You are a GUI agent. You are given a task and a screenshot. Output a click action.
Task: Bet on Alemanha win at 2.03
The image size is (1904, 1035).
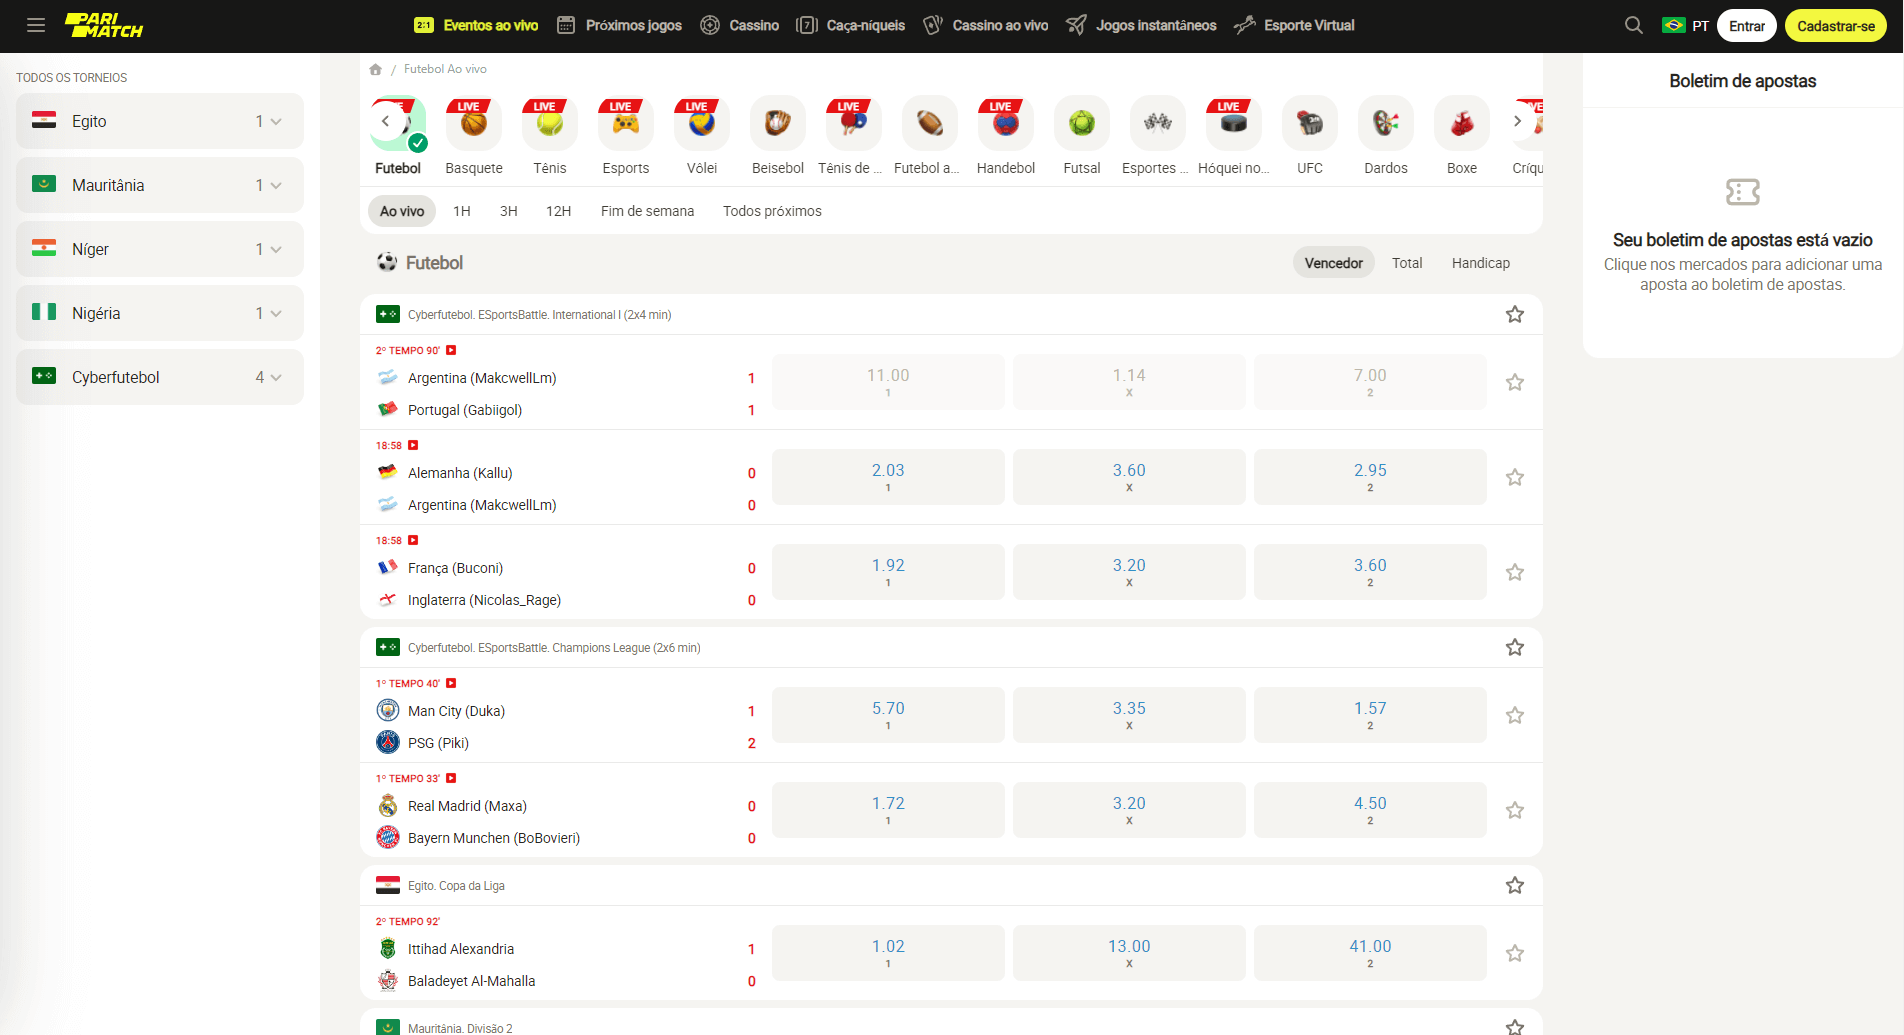(888, 477)
